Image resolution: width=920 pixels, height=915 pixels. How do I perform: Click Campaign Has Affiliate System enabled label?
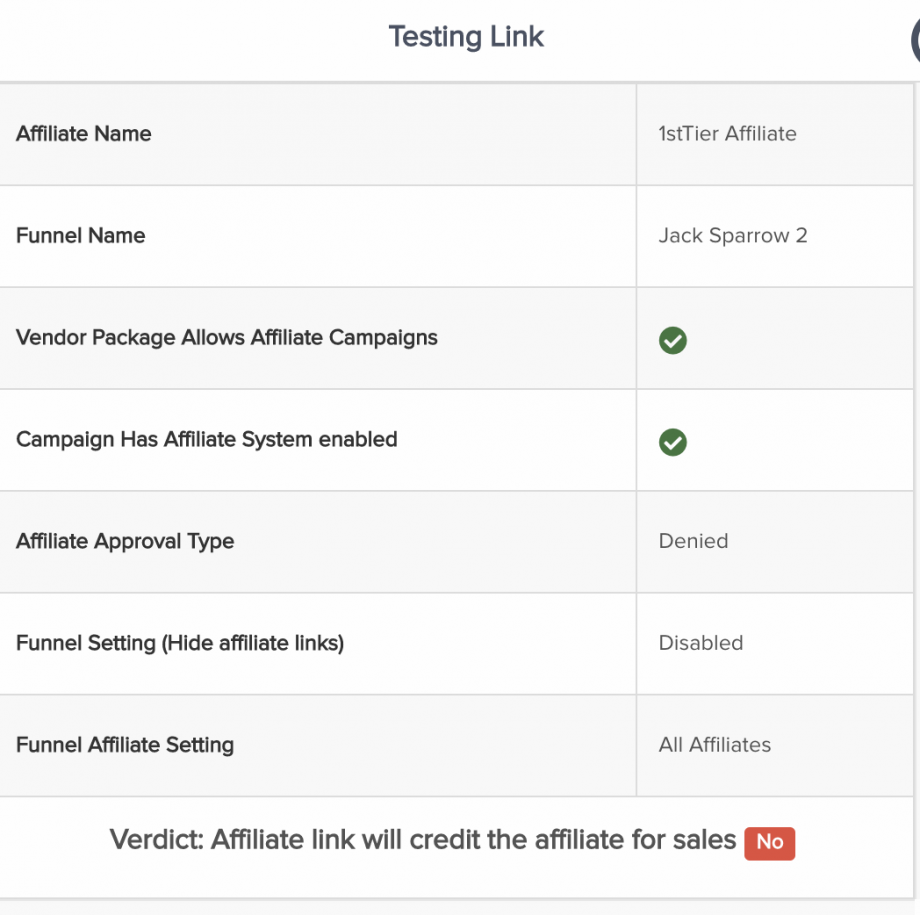207,440
